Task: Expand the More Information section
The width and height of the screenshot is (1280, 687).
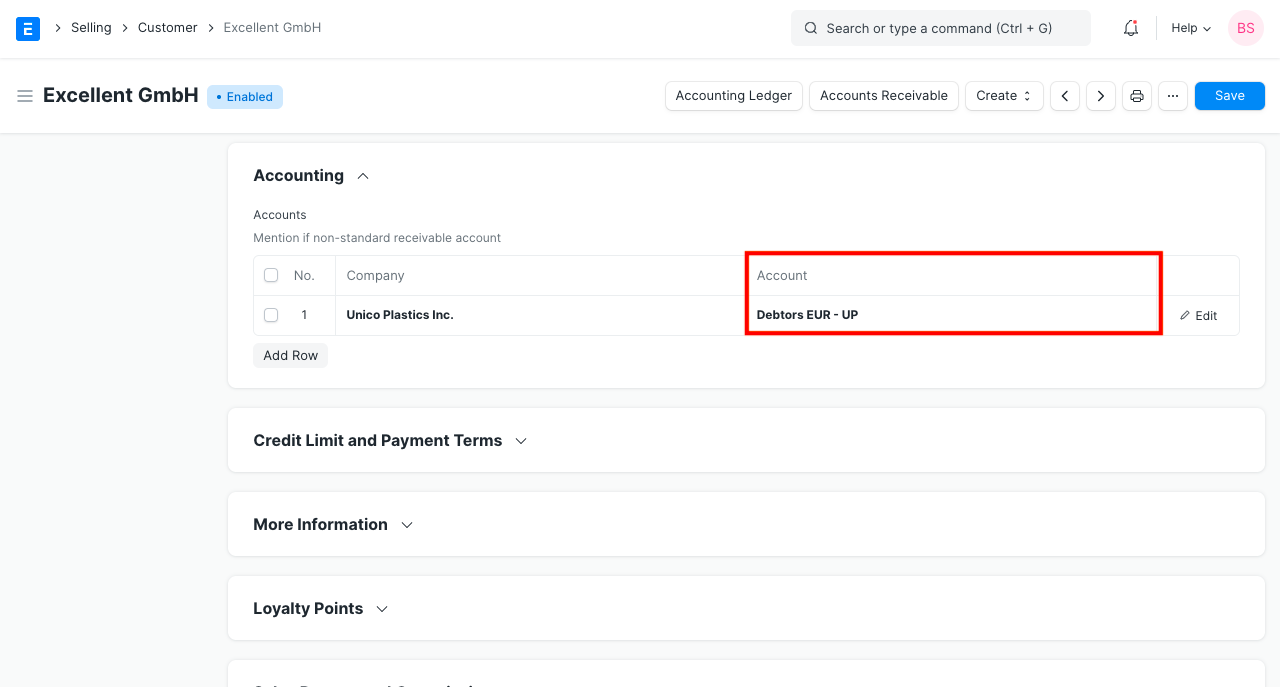Action: (x=406, y=524)
